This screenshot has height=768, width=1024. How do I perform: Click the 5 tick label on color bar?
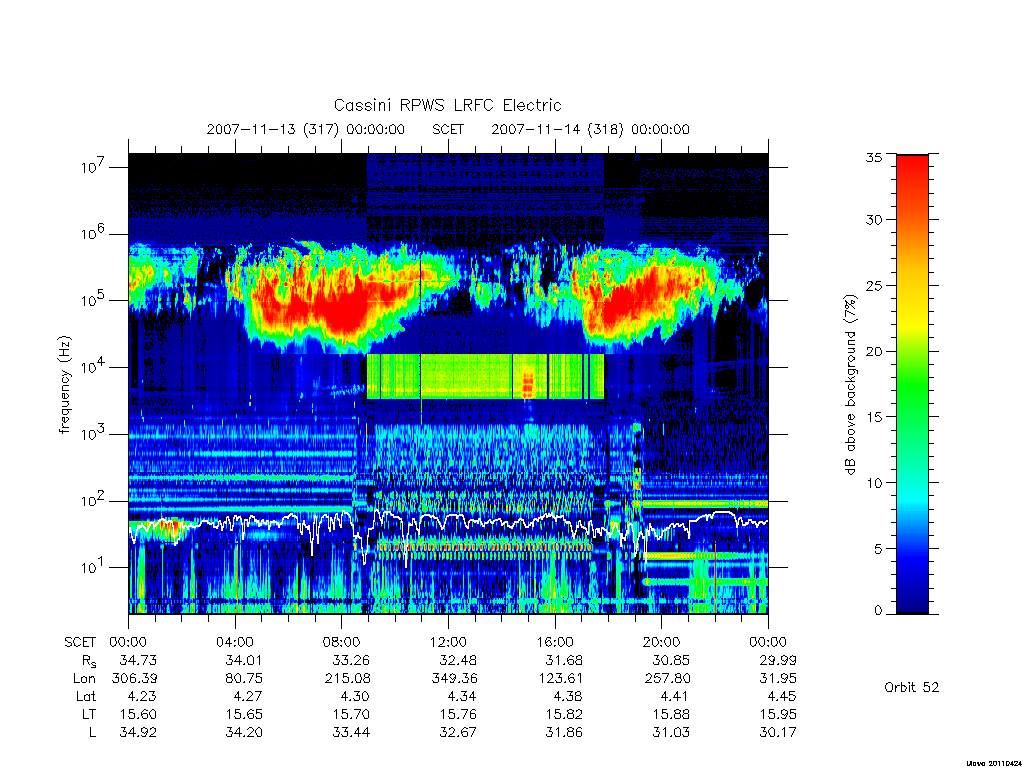(x=878, y=549)
